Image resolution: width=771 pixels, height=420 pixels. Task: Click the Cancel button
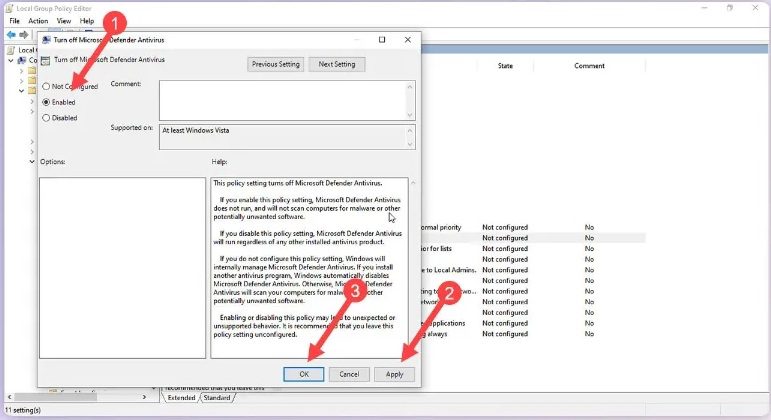(x=349, y=374)
